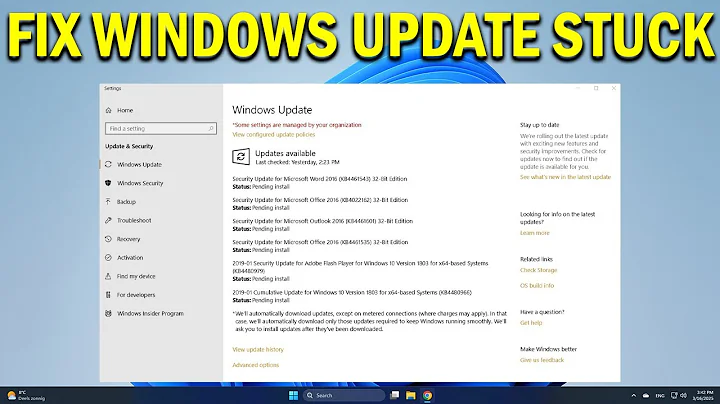Close the Settings window
Image resolution: width=720 pixels, height=404 pixels.
(613, 88)
